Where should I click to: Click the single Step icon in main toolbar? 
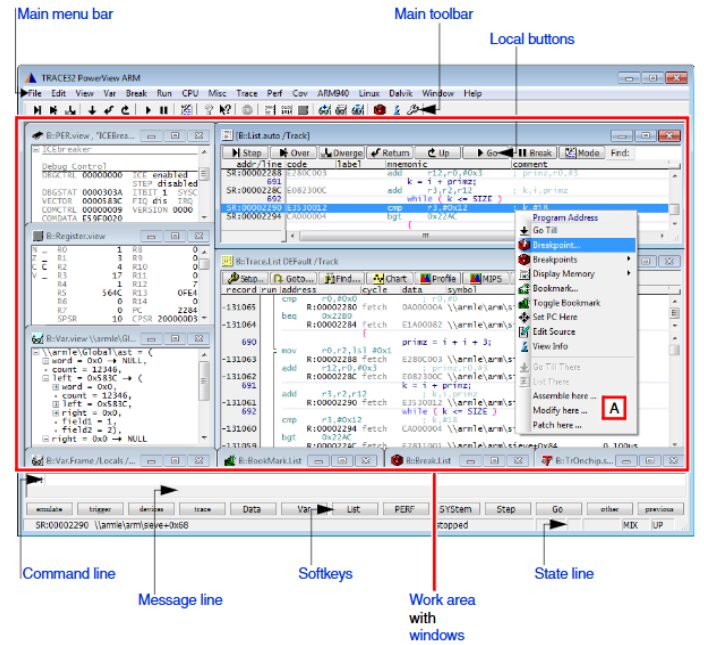(38, 110)
